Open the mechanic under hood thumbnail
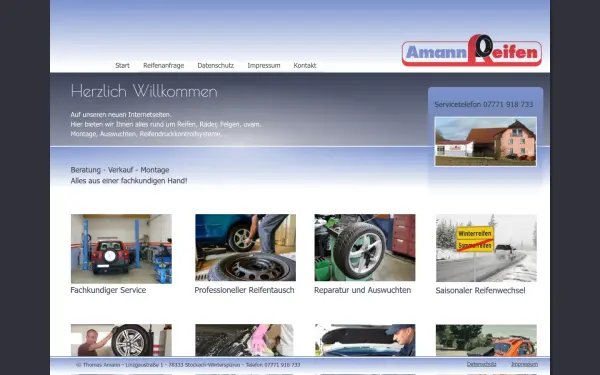 point(365,340)
